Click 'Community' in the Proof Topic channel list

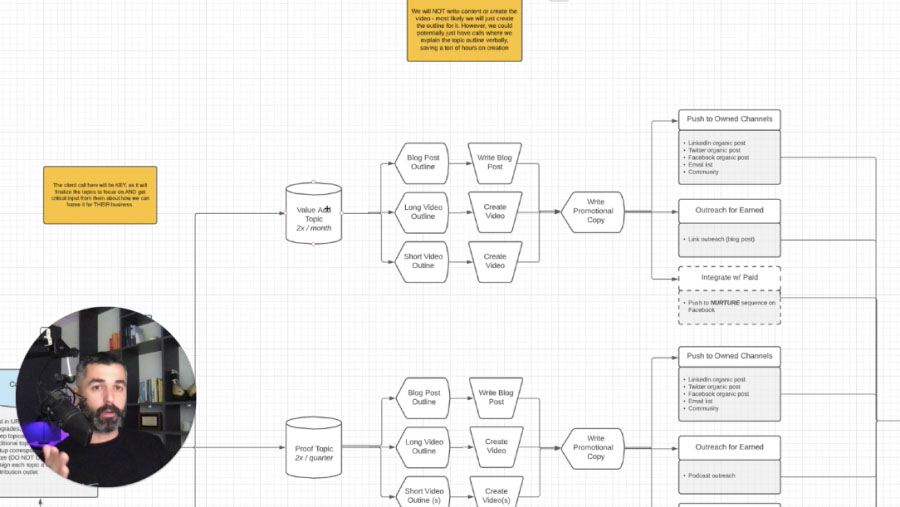click(x=703, y=409)
